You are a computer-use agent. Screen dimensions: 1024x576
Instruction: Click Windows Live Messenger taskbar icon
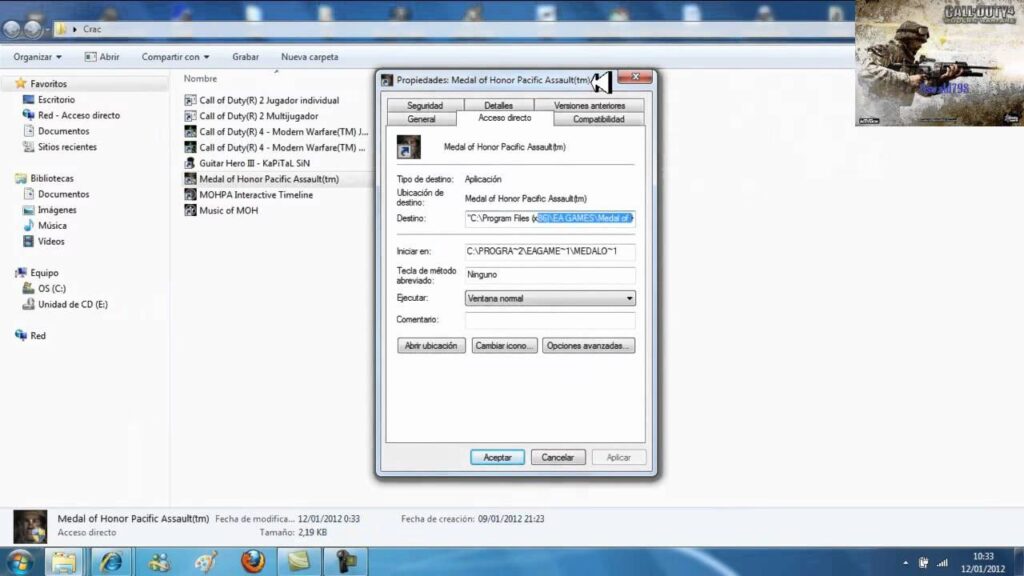[159, 562]
